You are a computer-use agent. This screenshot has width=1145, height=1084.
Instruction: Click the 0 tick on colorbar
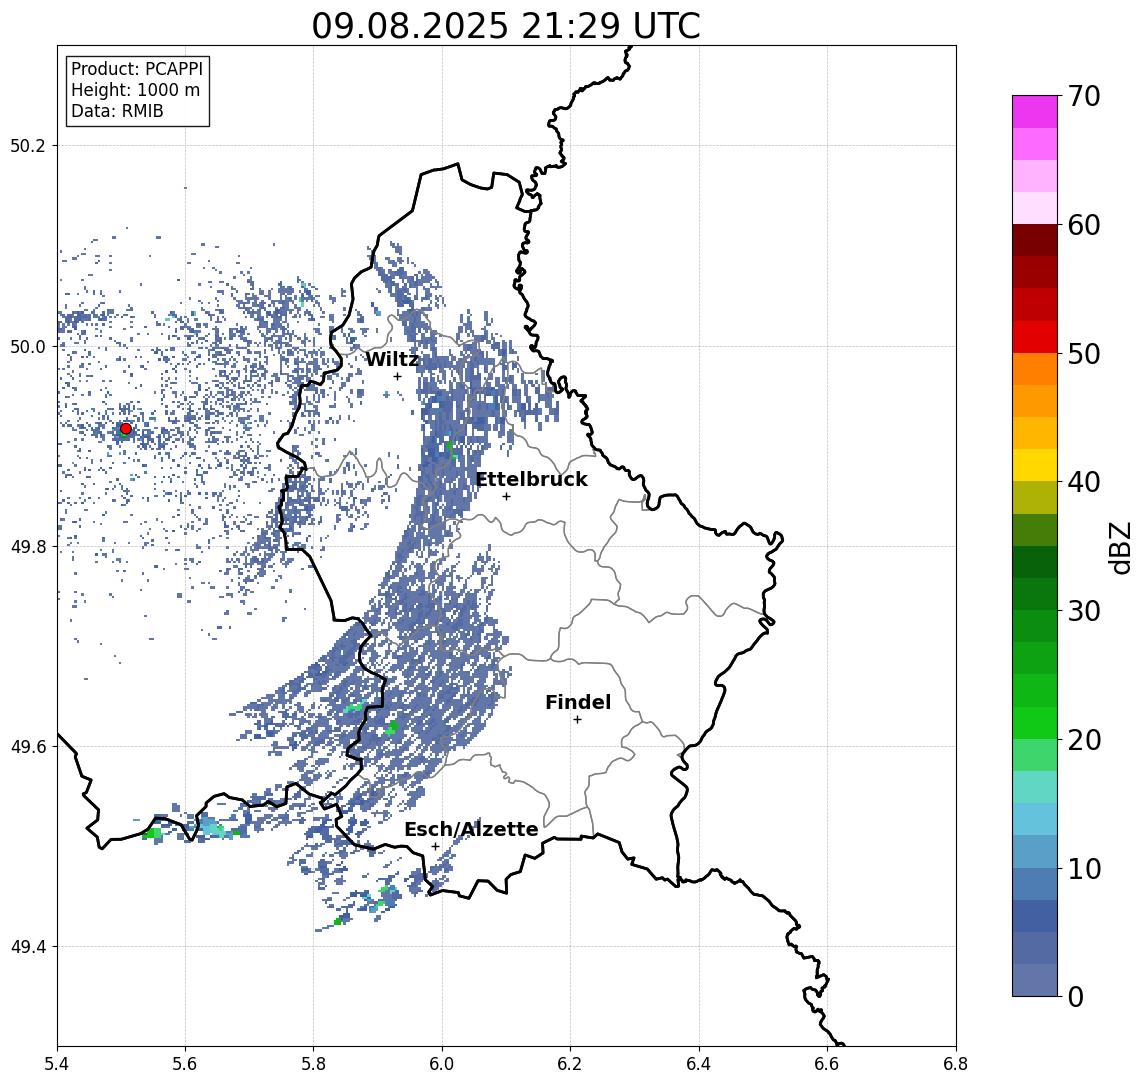(x=1076, y=996)
